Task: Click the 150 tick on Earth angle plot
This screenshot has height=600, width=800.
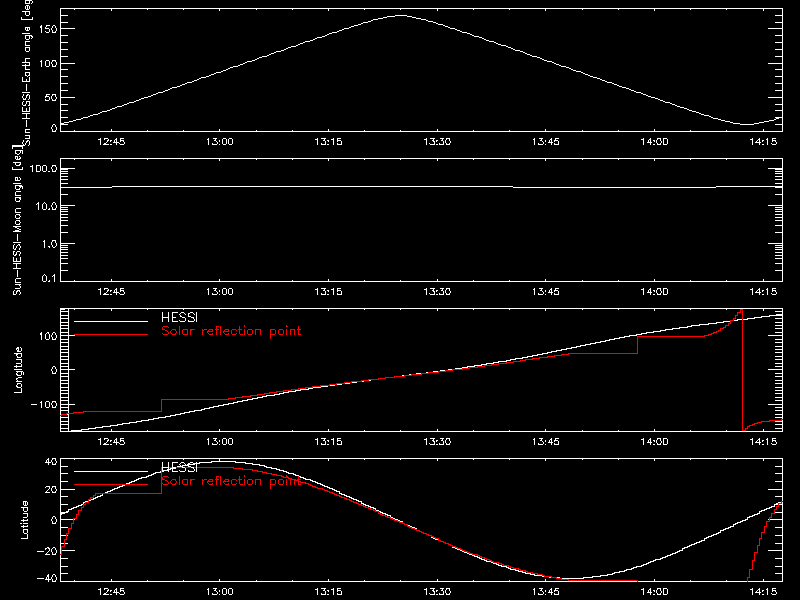Action: (x=48, y=29)
